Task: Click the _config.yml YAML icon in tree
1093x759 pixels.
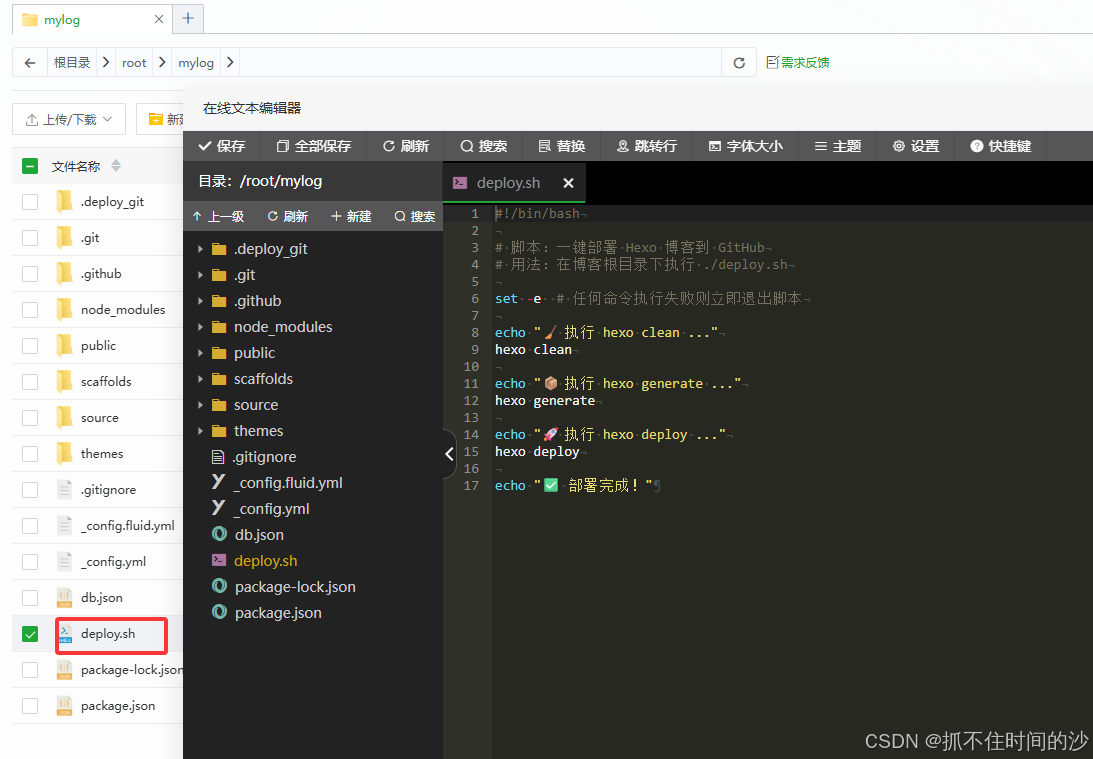Action: pyautogui.click(x=219, y=508)
